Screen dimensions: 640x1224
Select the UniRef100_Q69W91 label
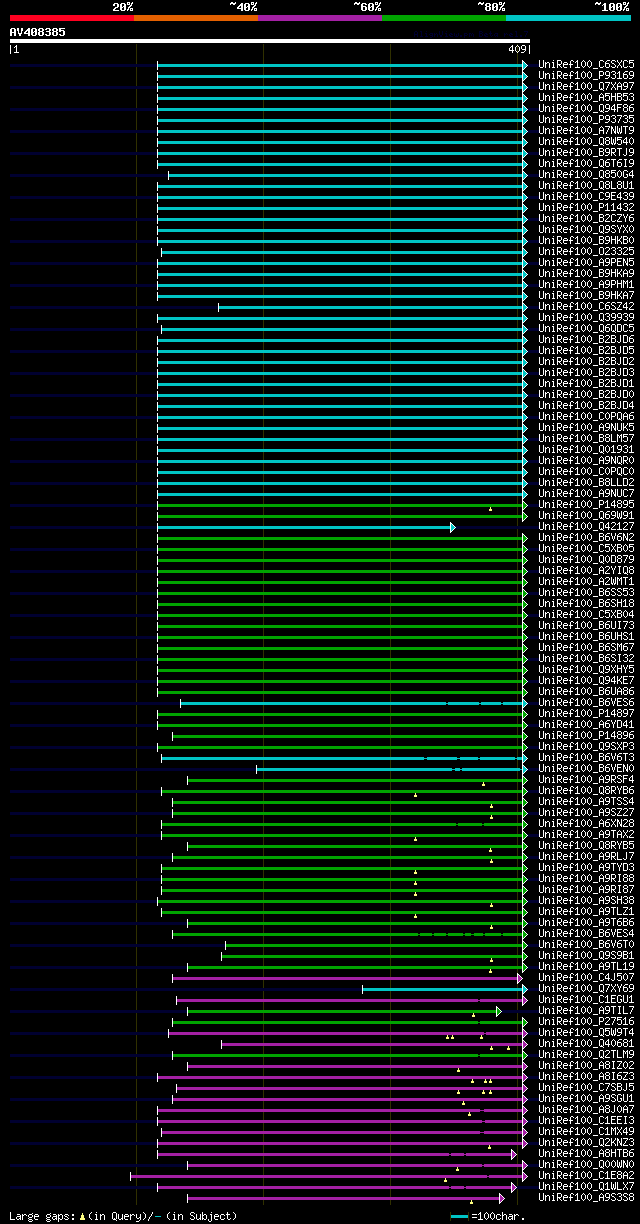coord(586,516)
